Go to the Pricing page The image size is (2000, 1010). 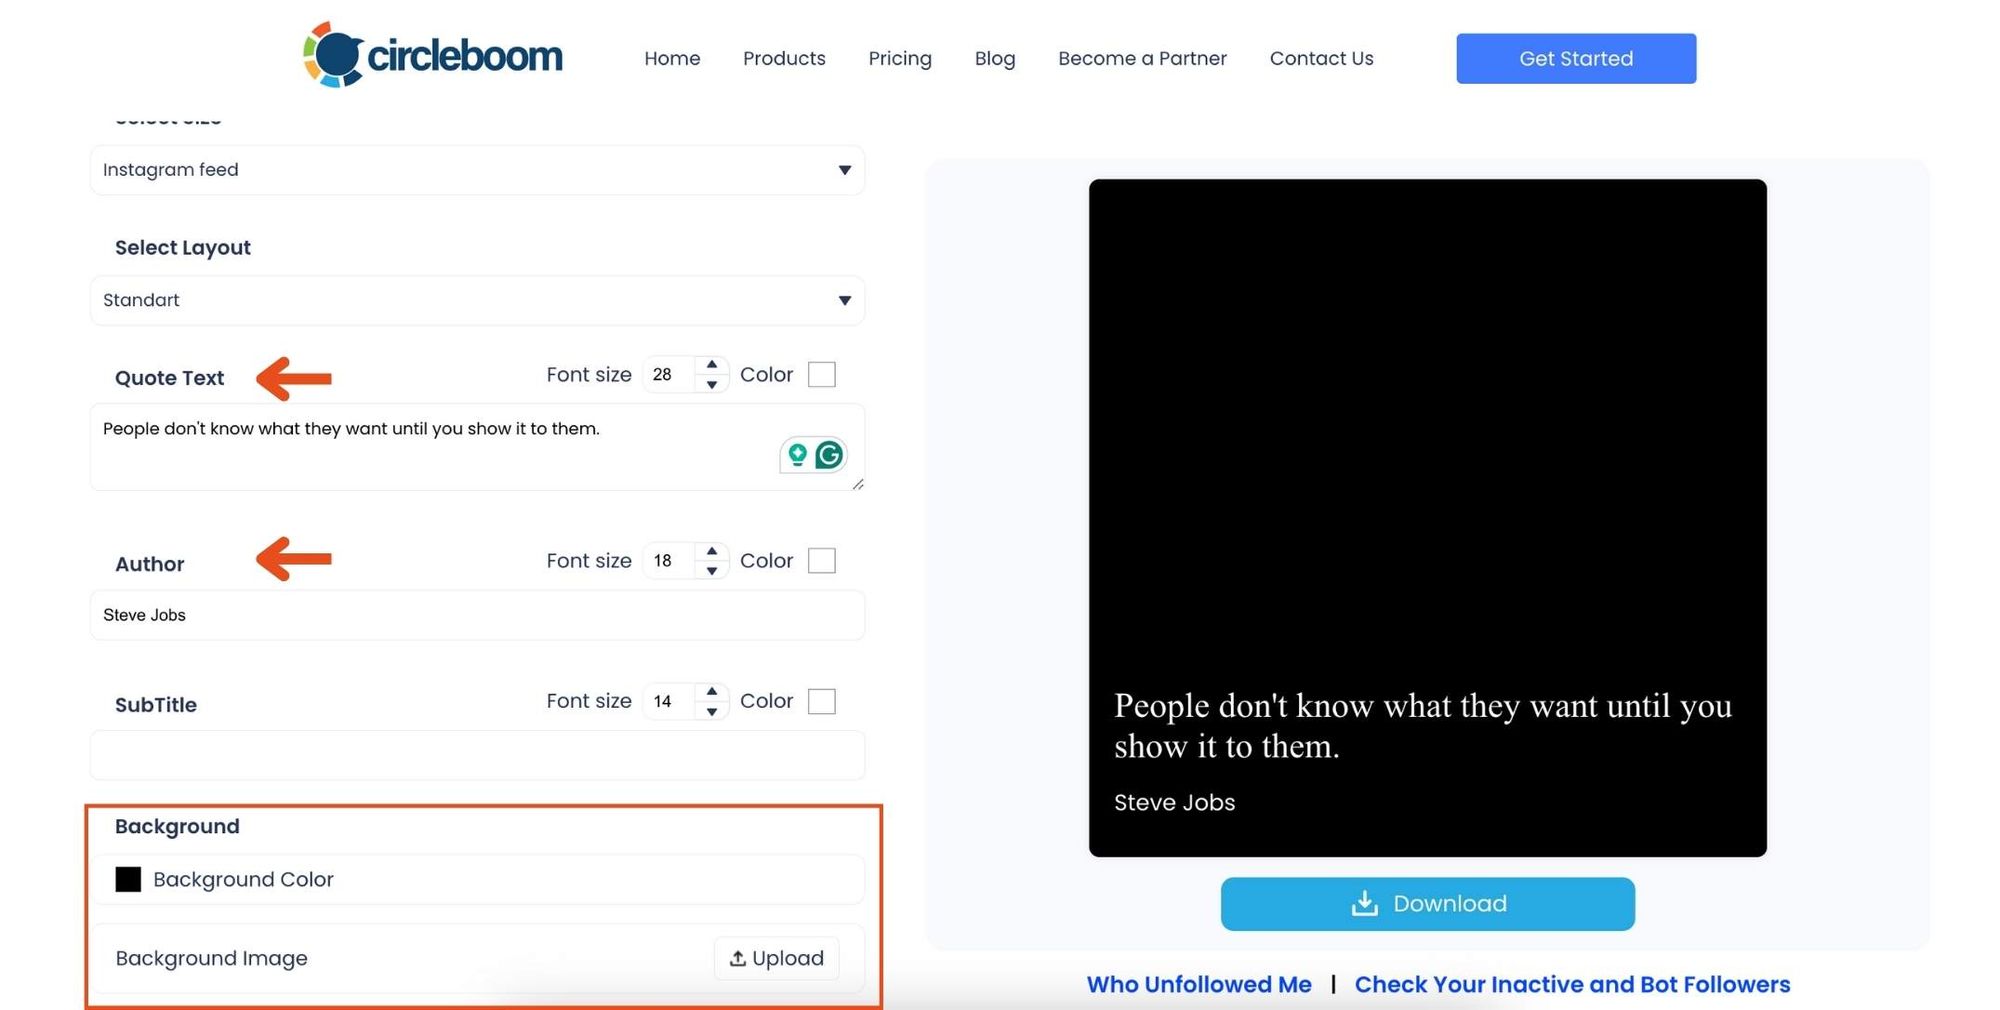(900, 58)
